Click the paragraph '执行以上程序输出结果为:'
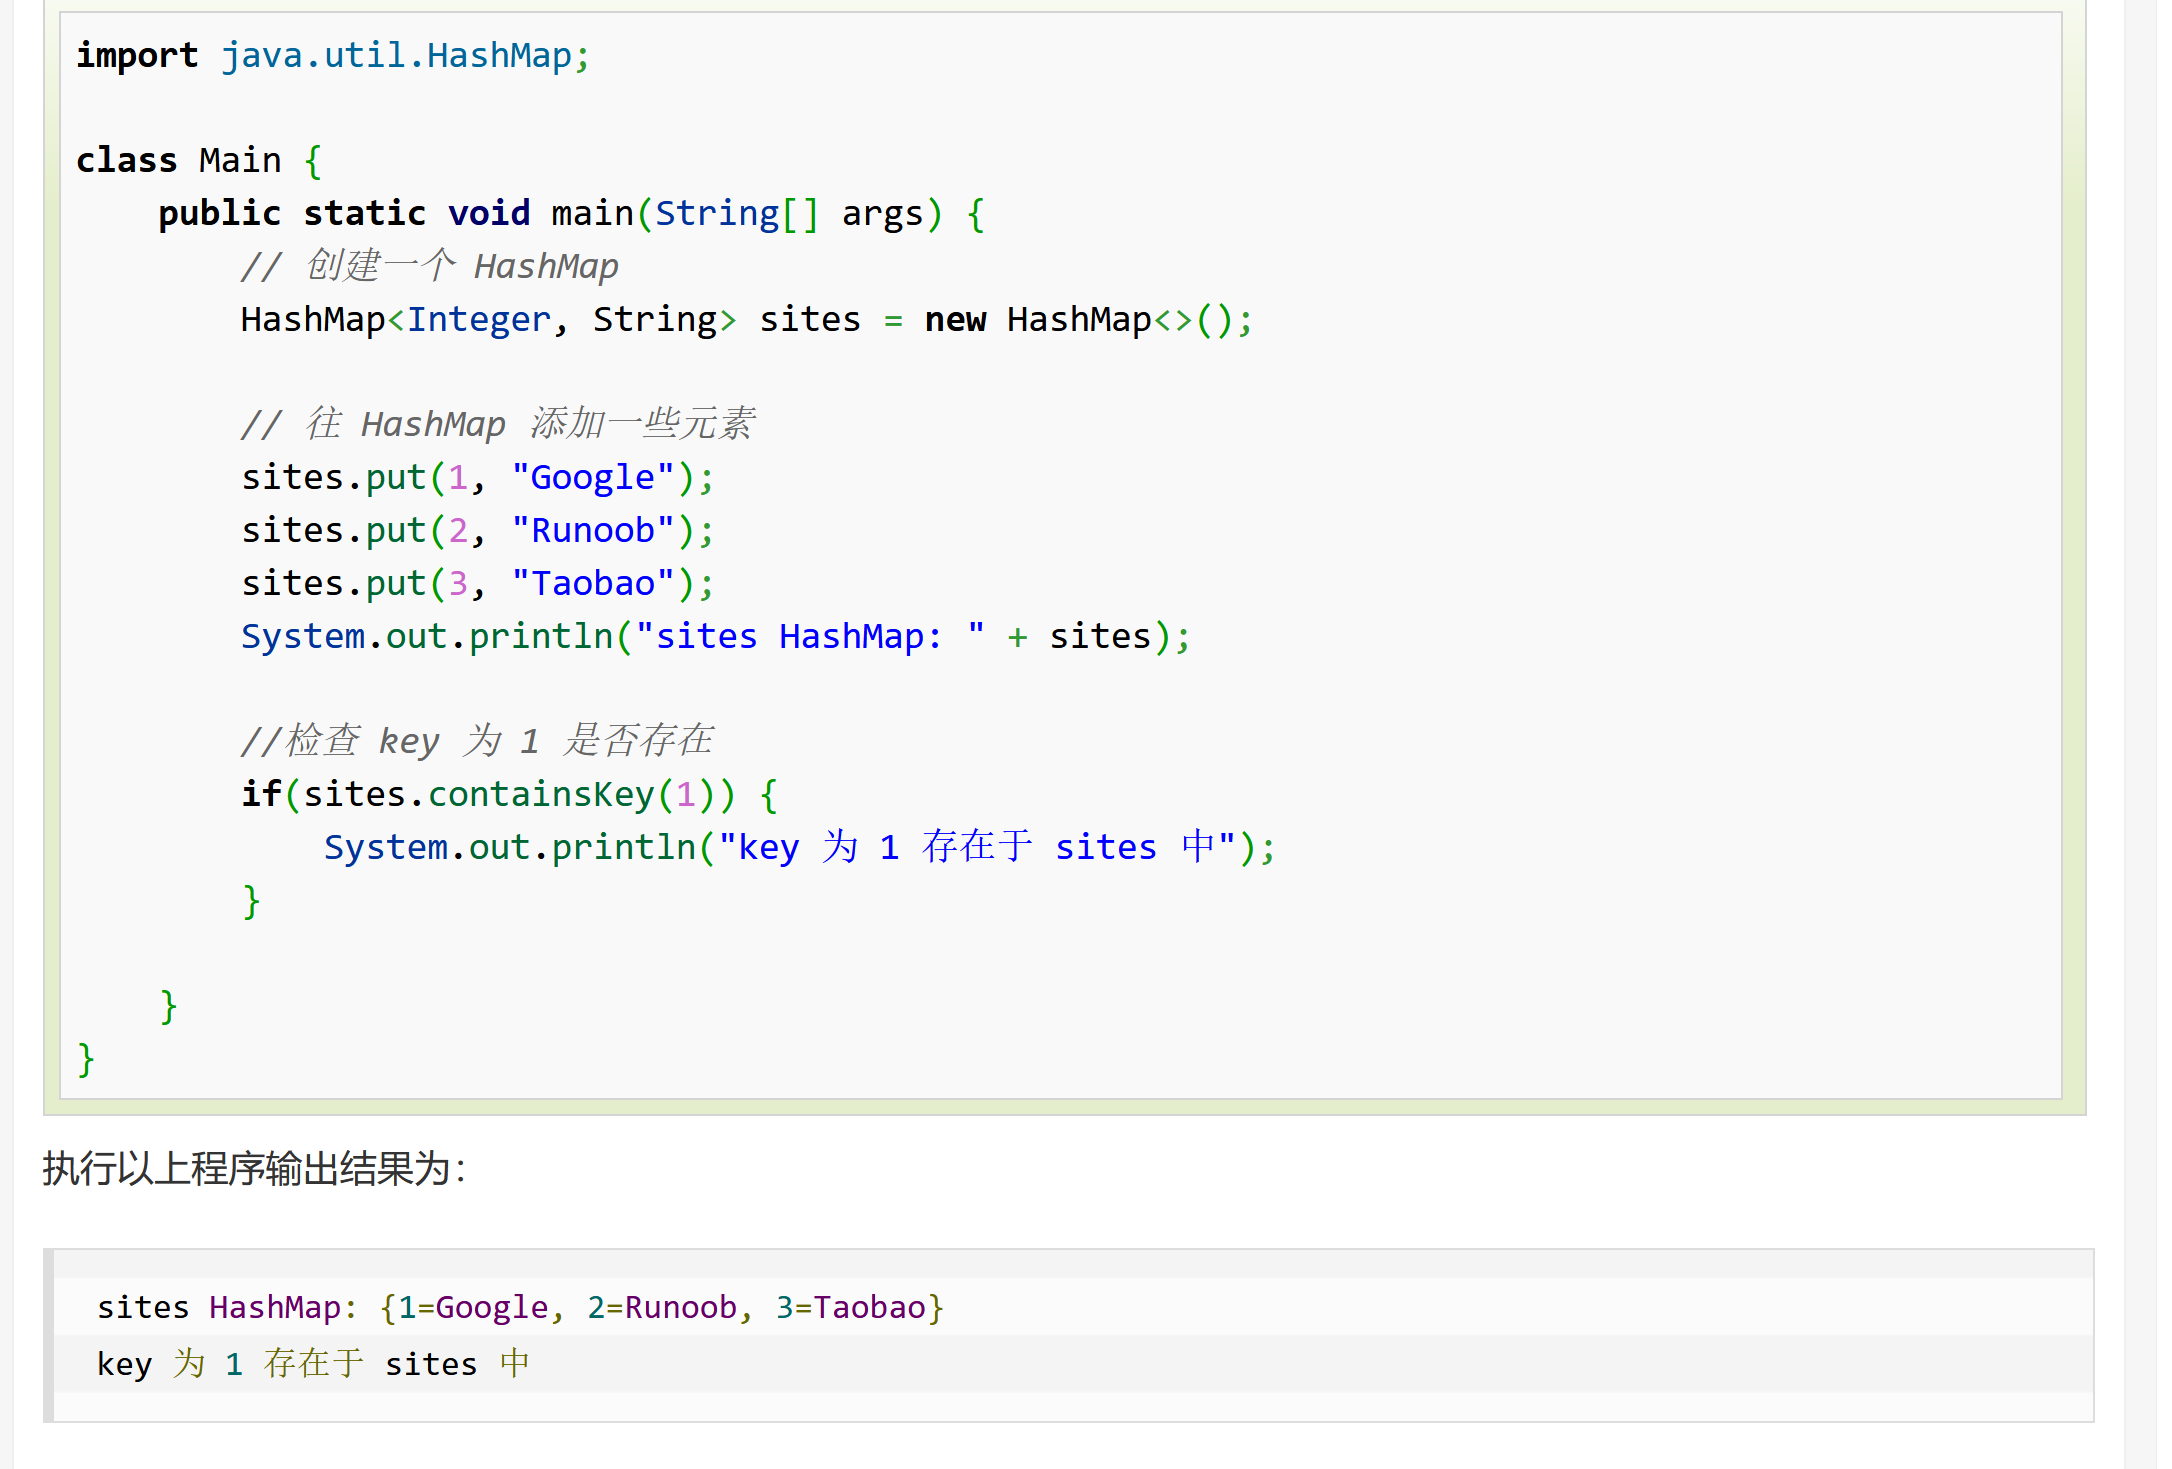The image size is (2172, 1469). click(255, 1168)
